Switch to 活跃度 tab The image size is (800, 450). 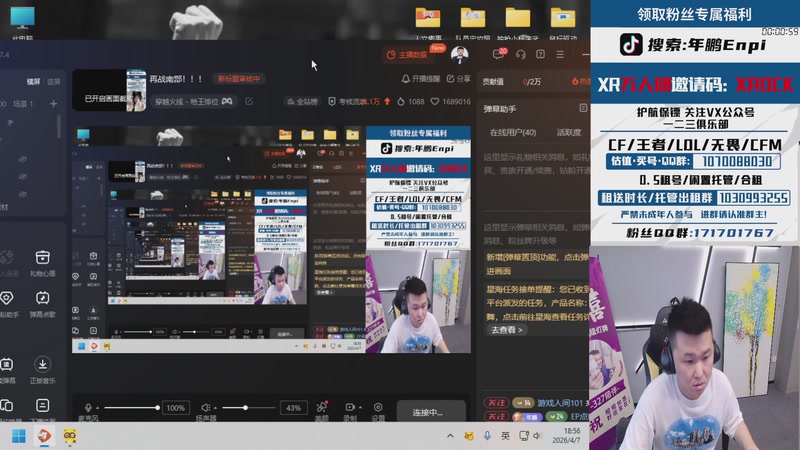tap(569, 133)
